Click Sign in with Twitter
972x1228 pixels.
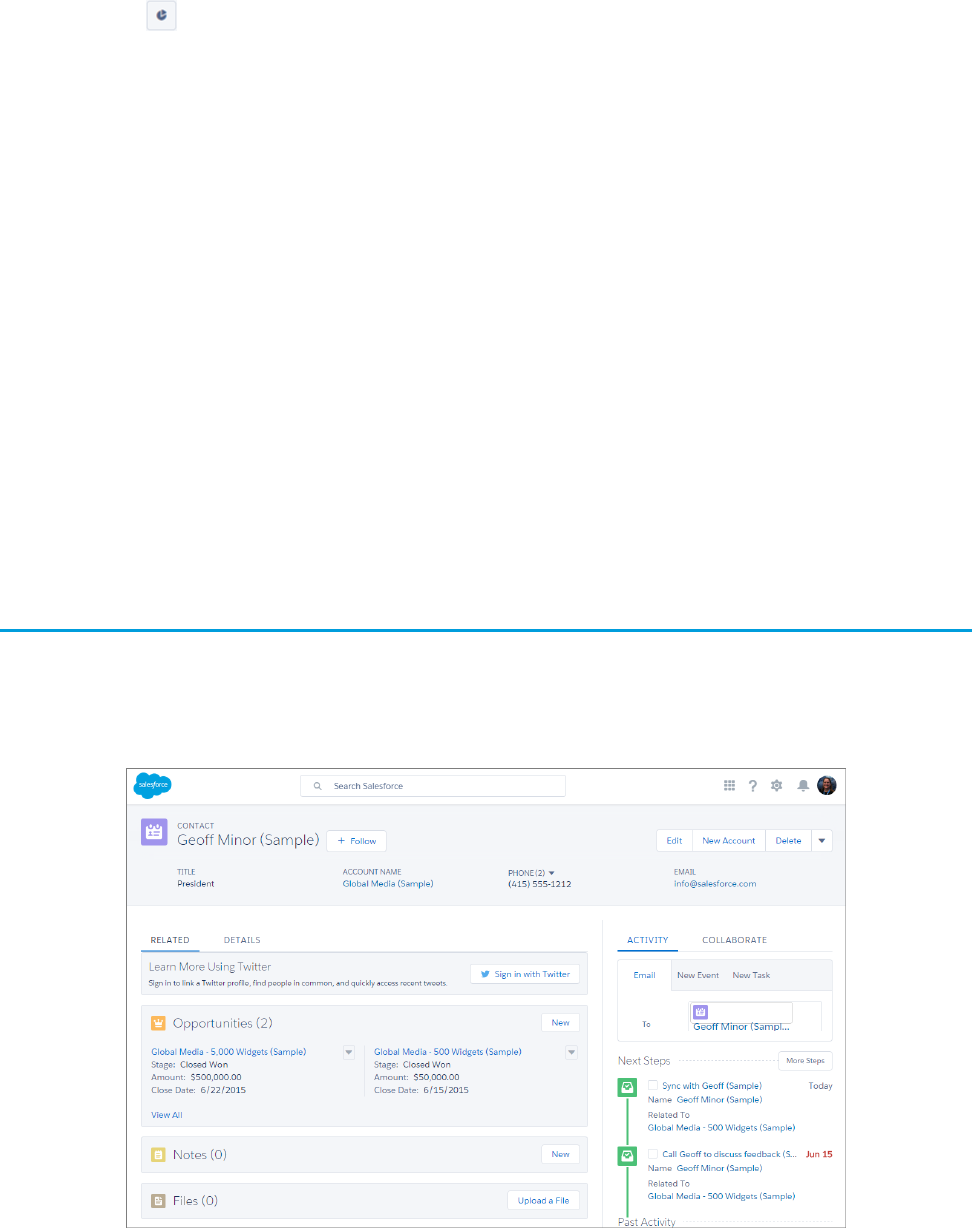[x=525, y=974]
